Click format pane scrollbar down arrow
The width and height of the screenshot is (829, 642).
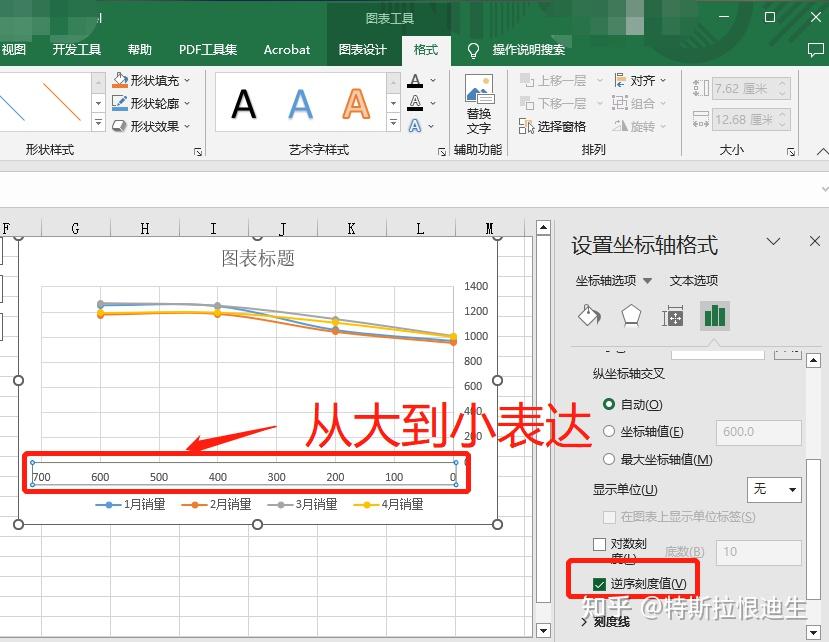pos(813,632)
